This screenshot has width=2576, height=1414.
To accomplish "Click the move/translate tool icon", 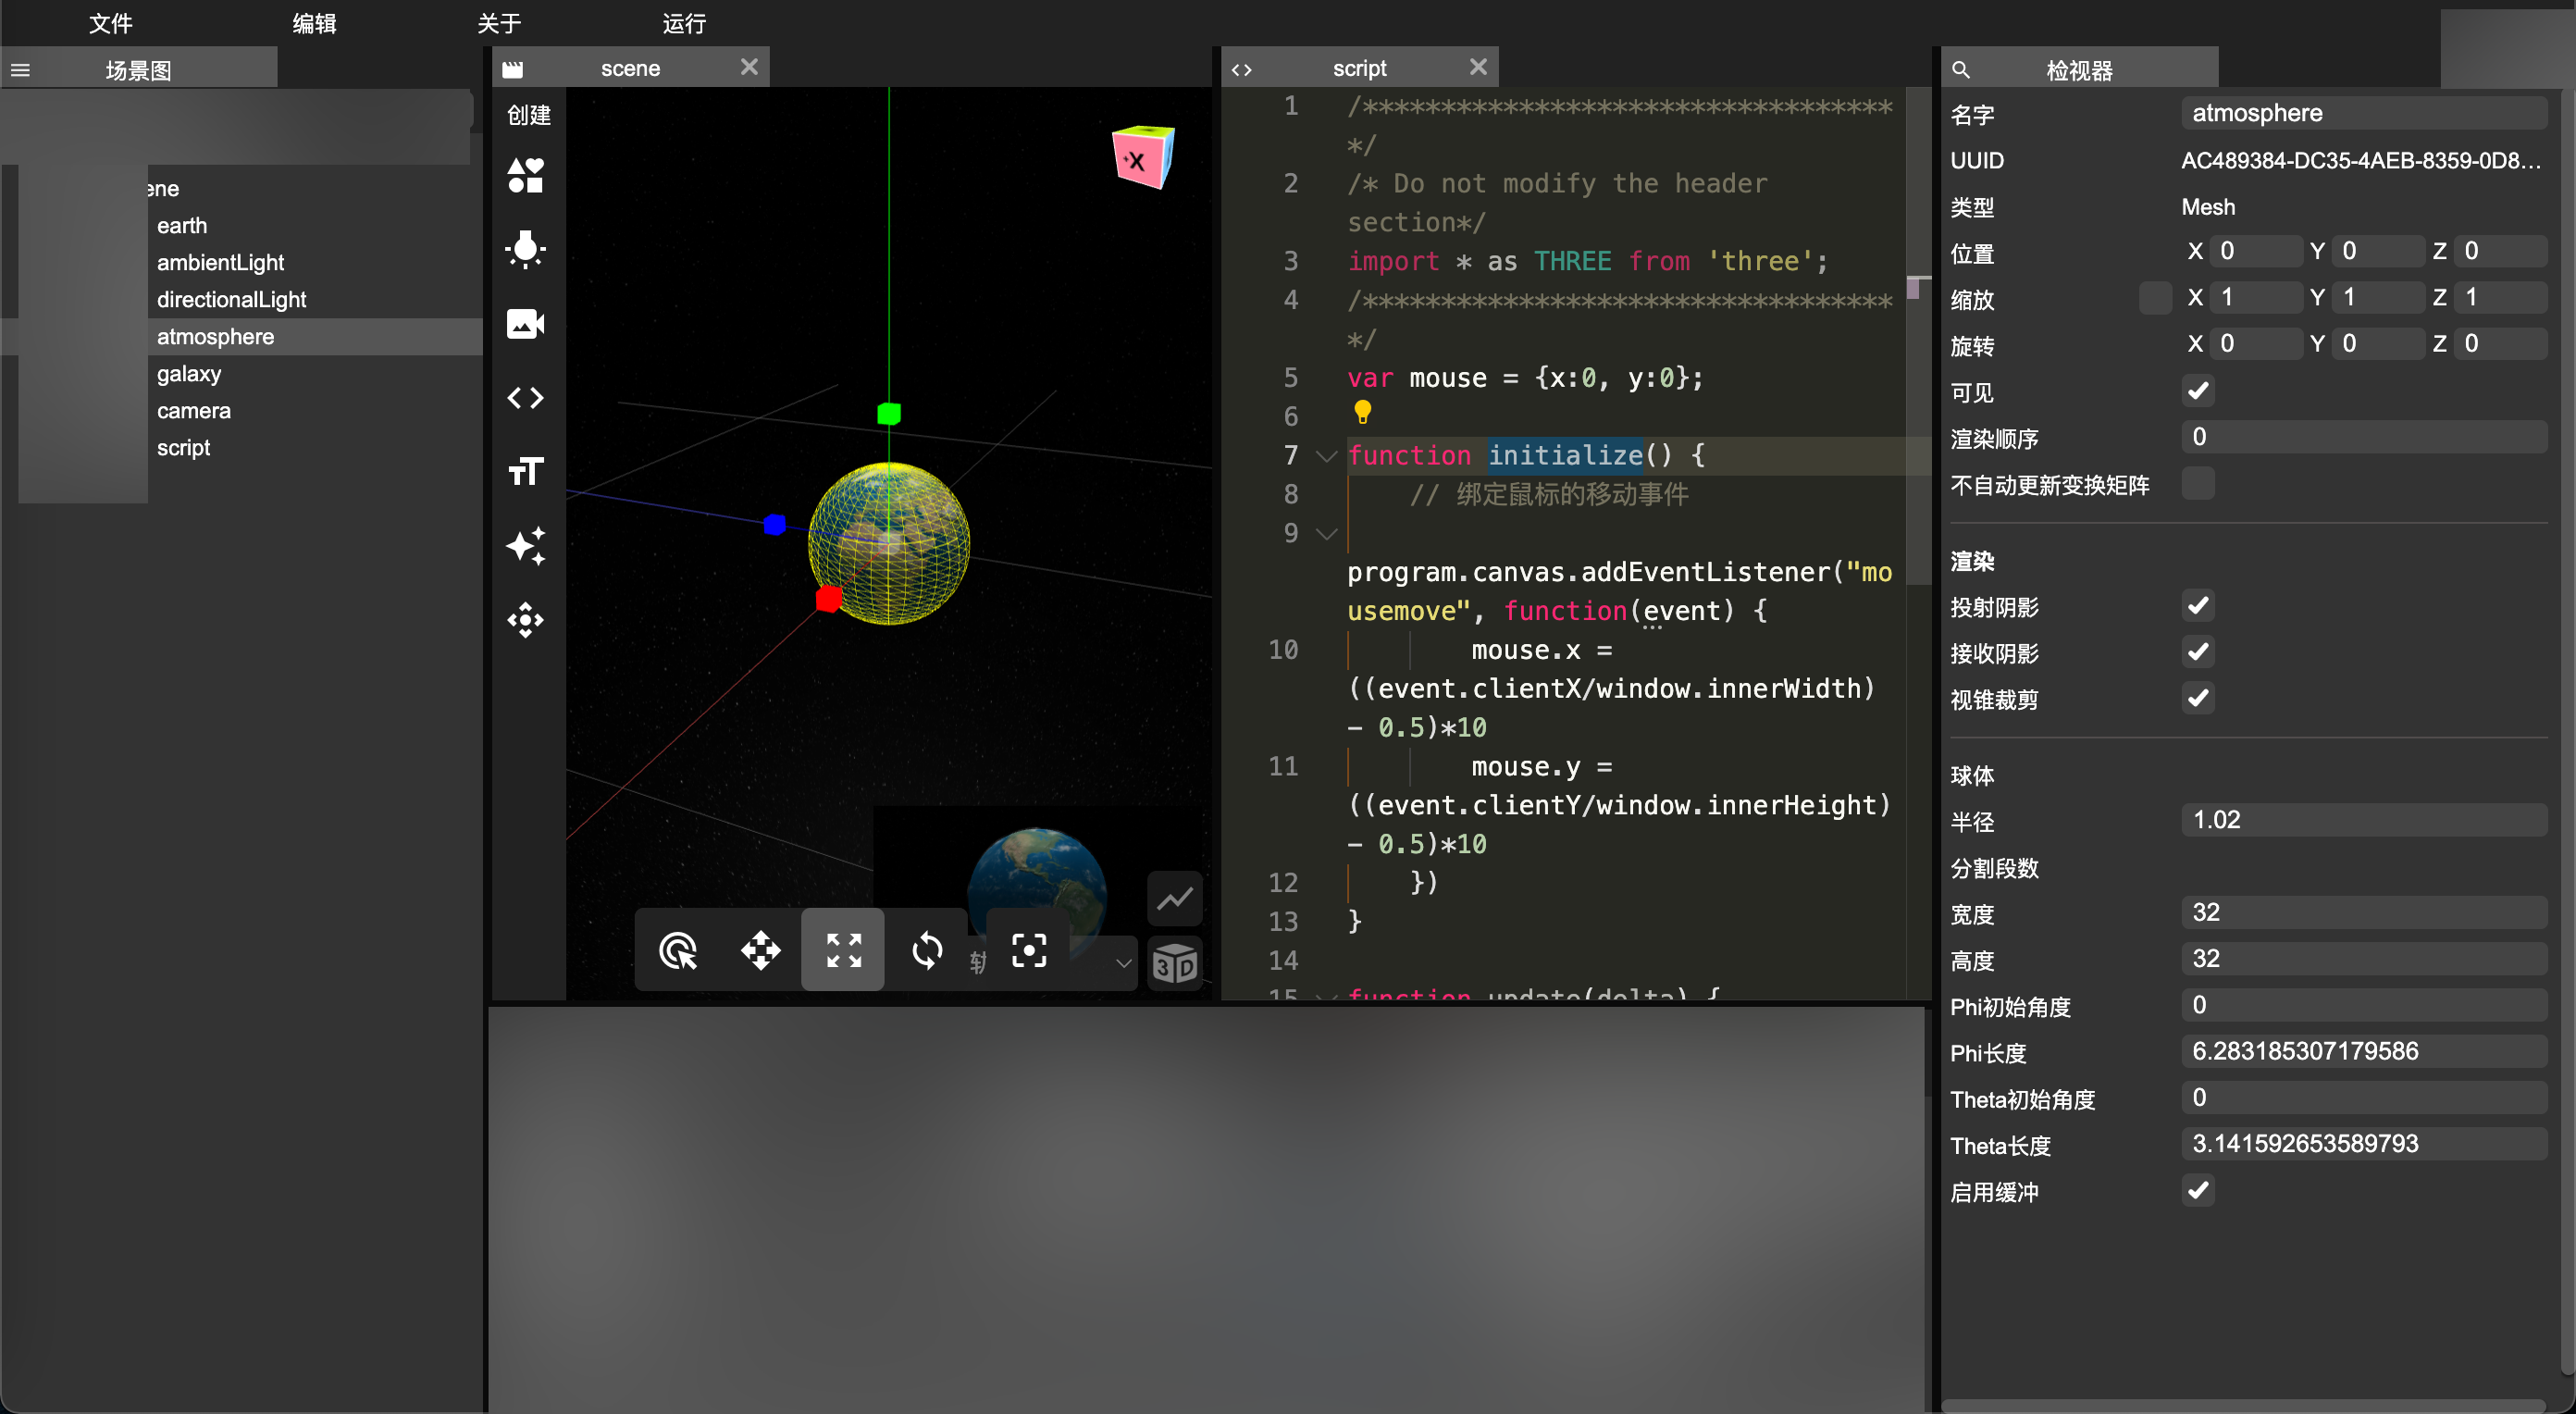I will pos(761,949).
